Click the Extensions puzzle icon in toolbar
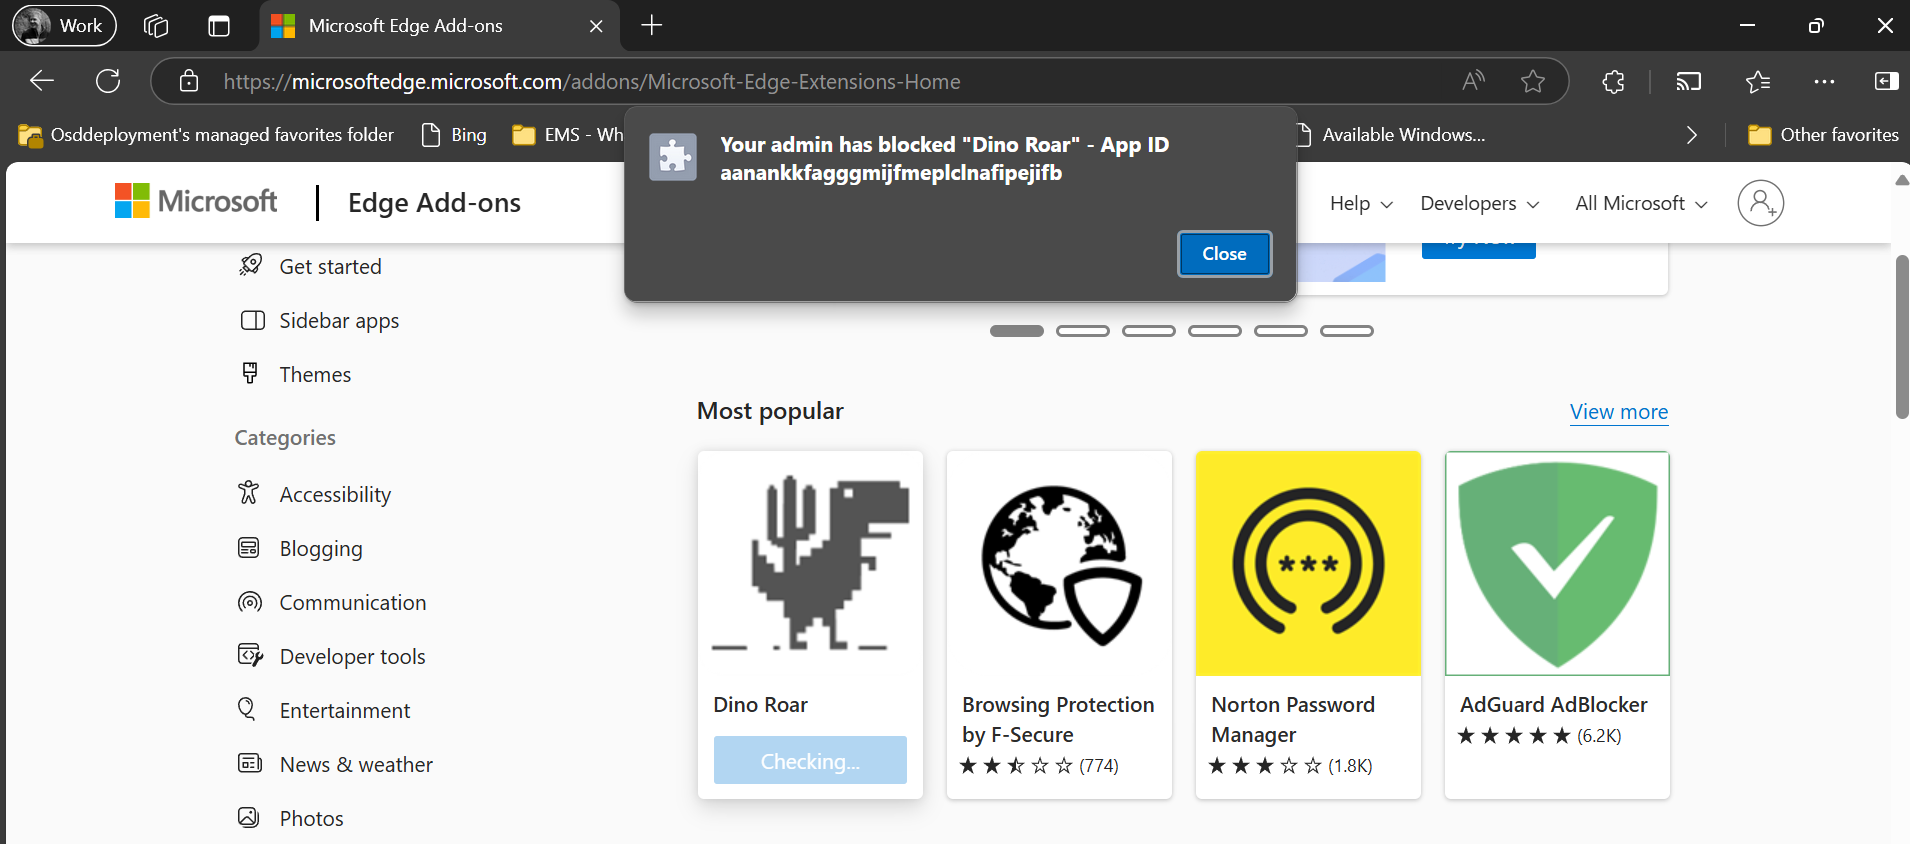This screenshot has width=1910, height=844. [x=1613, y=82]
